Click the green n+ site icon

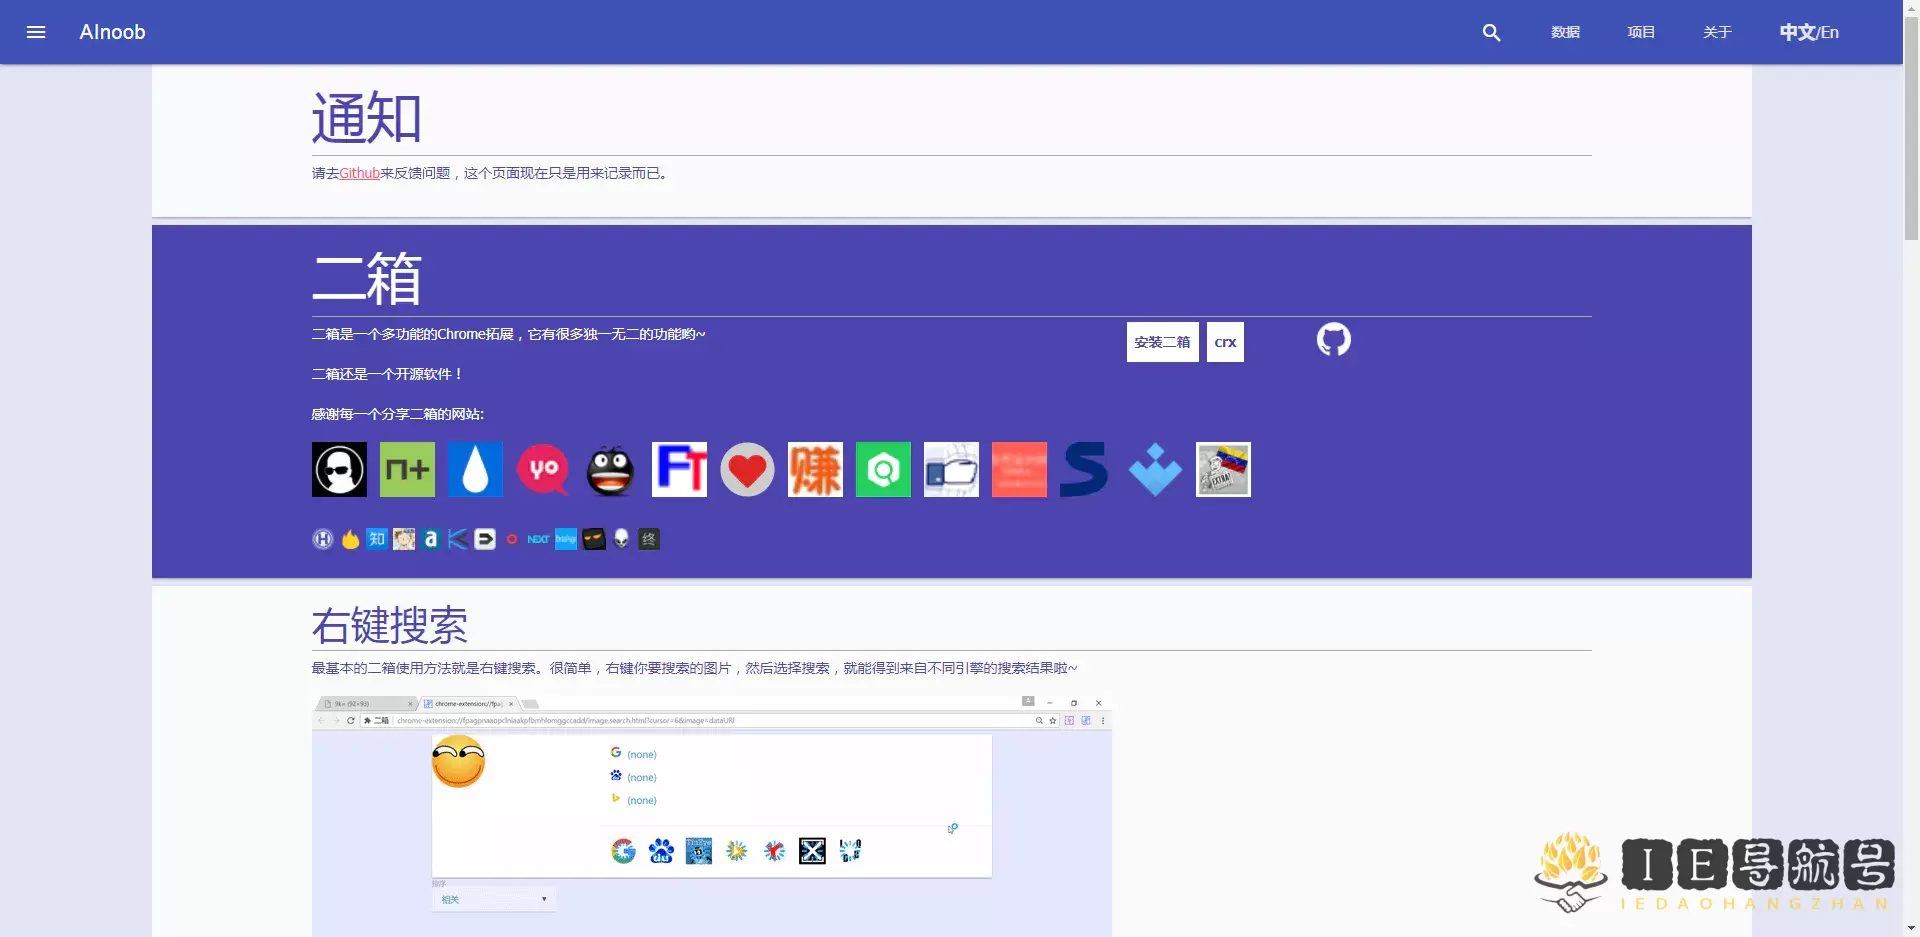coord(407,470)
